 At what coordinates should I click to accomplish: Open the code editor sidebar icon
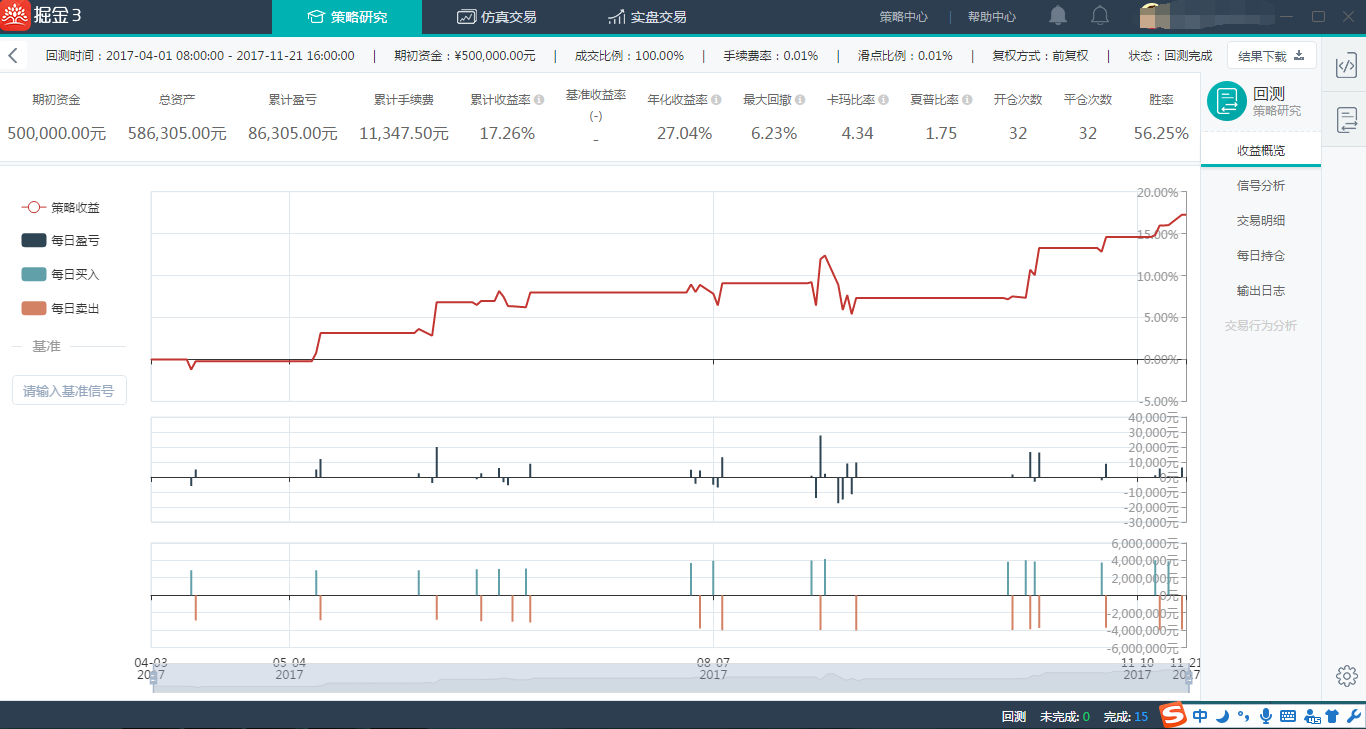(x=1346, y=66)
